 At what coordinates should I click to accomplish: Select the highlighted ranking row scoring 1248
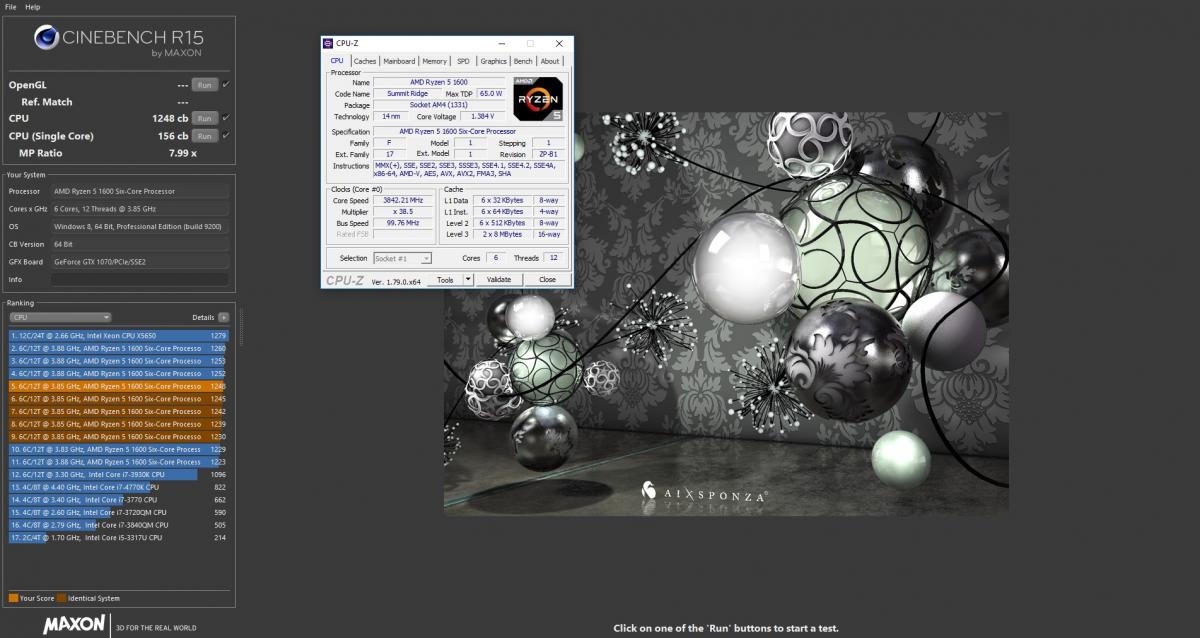click(x=119, y=386)
